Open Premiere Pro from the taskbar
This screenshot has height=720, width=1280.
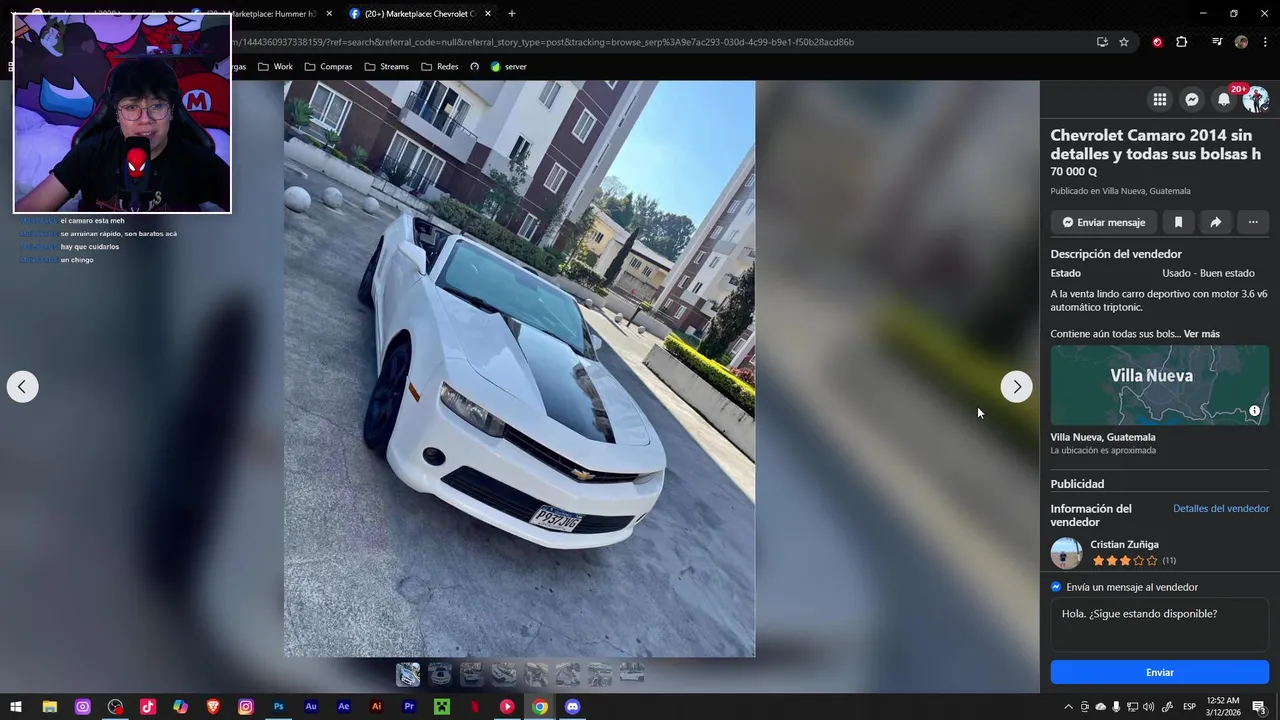(409, 707)
